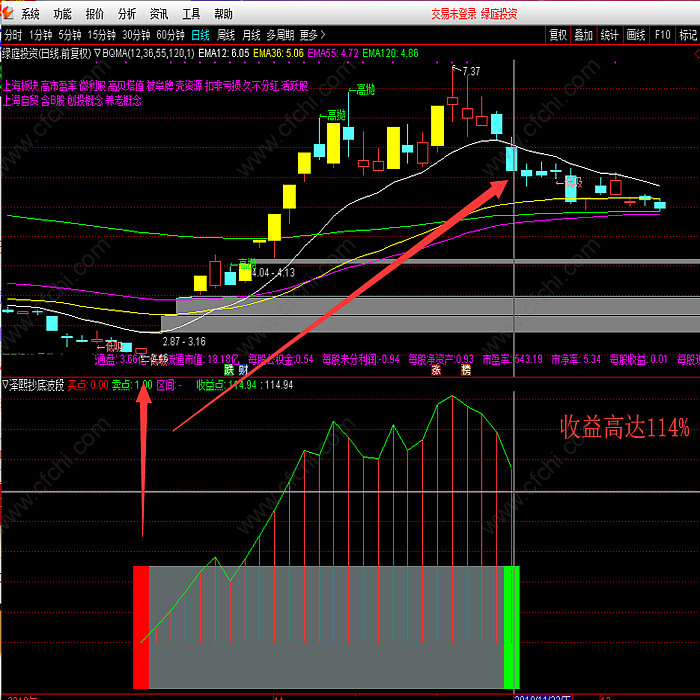Open the 报价 menu
The width and height of the screenshot is (700, 700).
95,14
